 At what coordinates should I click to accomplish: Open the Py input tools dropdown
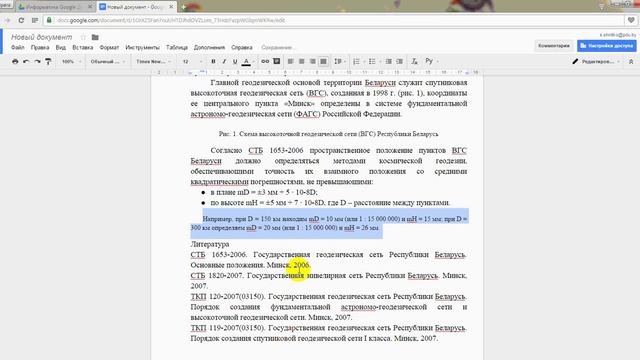click(431, 61)
